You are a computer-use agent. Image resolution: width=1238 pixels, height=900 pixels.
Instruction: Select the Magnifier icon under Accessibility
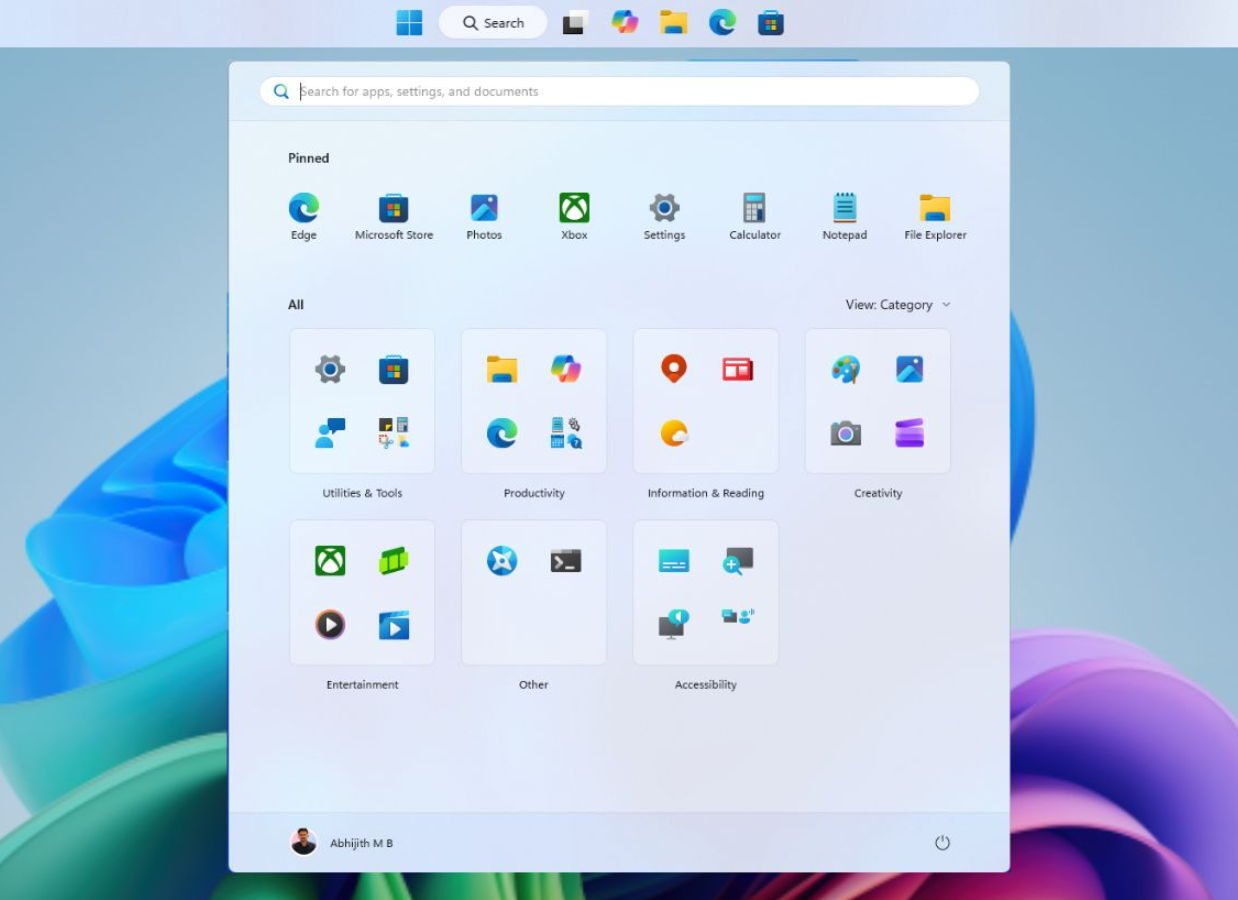tap(737, 560)
